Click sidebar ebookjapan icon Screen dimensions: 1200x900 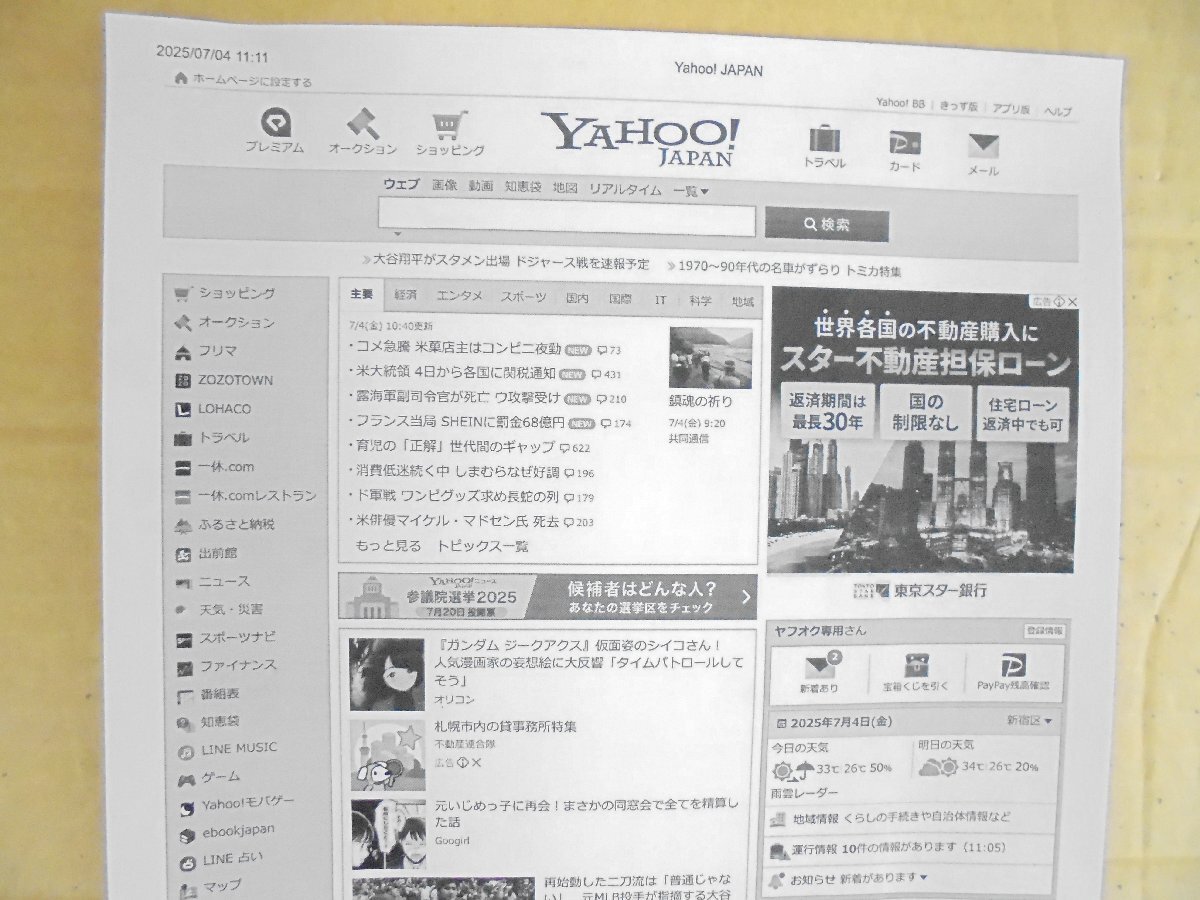[187, 834]
